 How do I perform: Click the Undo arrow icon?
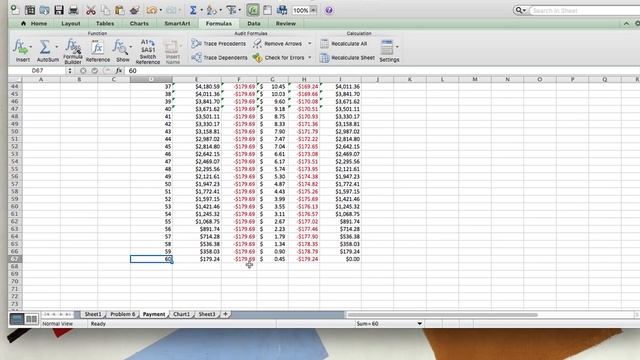point(151,10)
